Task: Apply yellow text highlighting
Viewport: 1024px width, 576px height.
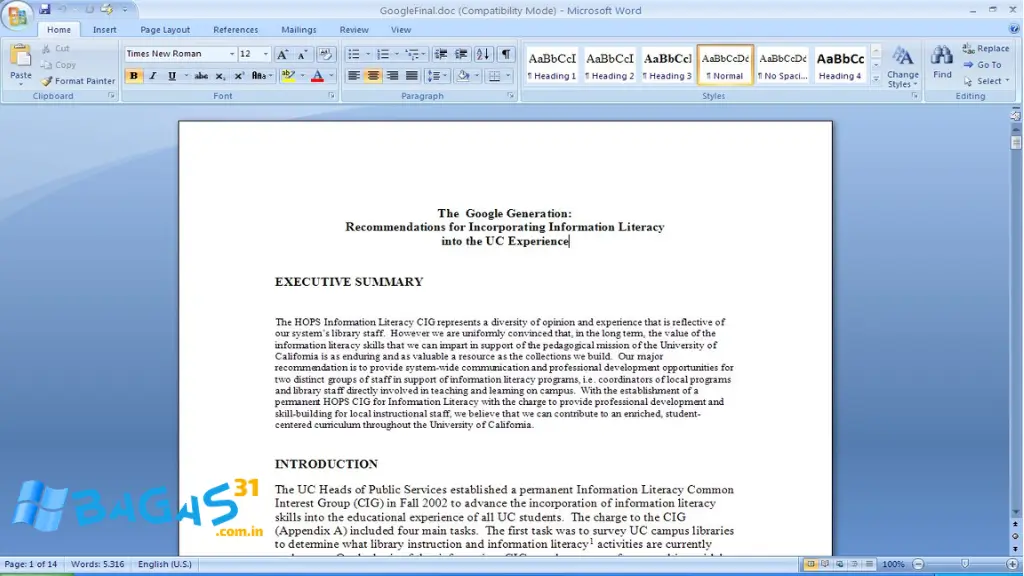Action: coord(287,75)
